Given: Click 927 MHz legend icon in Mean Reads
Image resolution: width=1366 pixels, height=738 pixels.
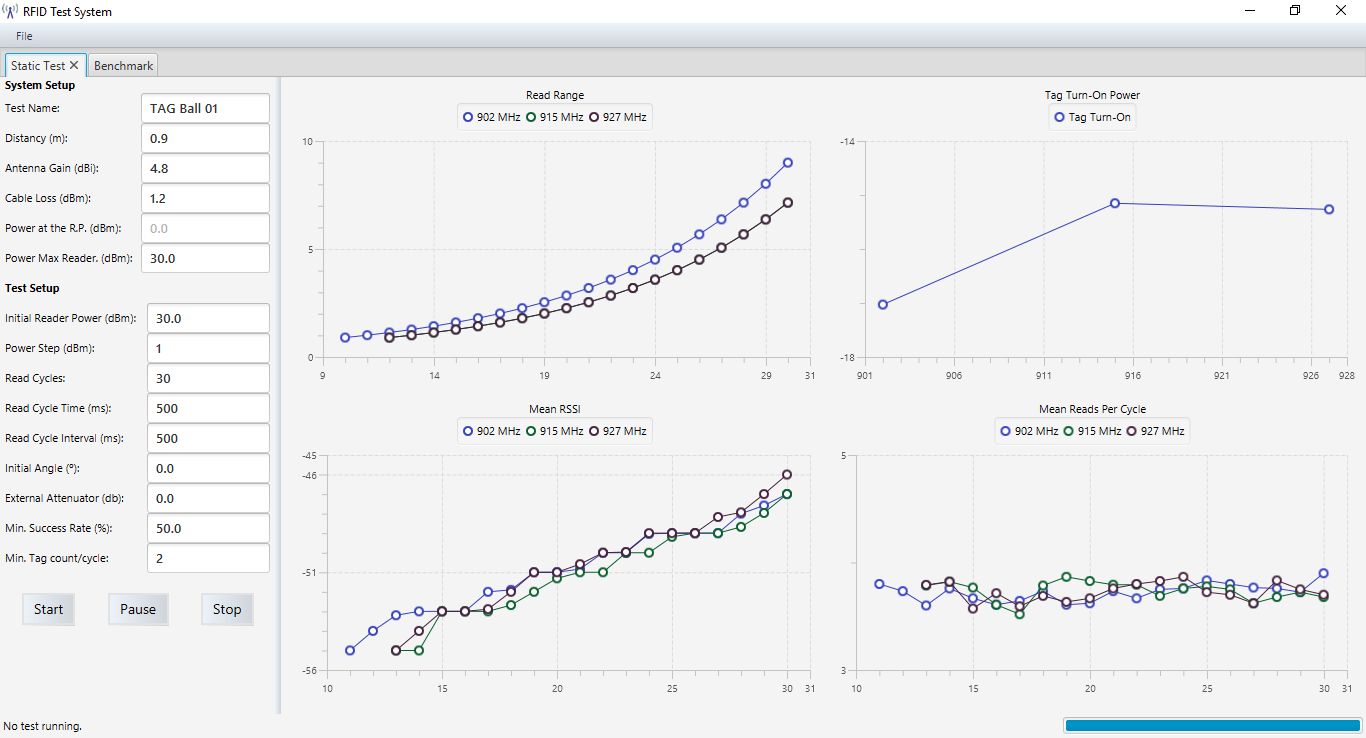Looking at the screenshot, I should pyautogui.click(x=1132, y=431).
